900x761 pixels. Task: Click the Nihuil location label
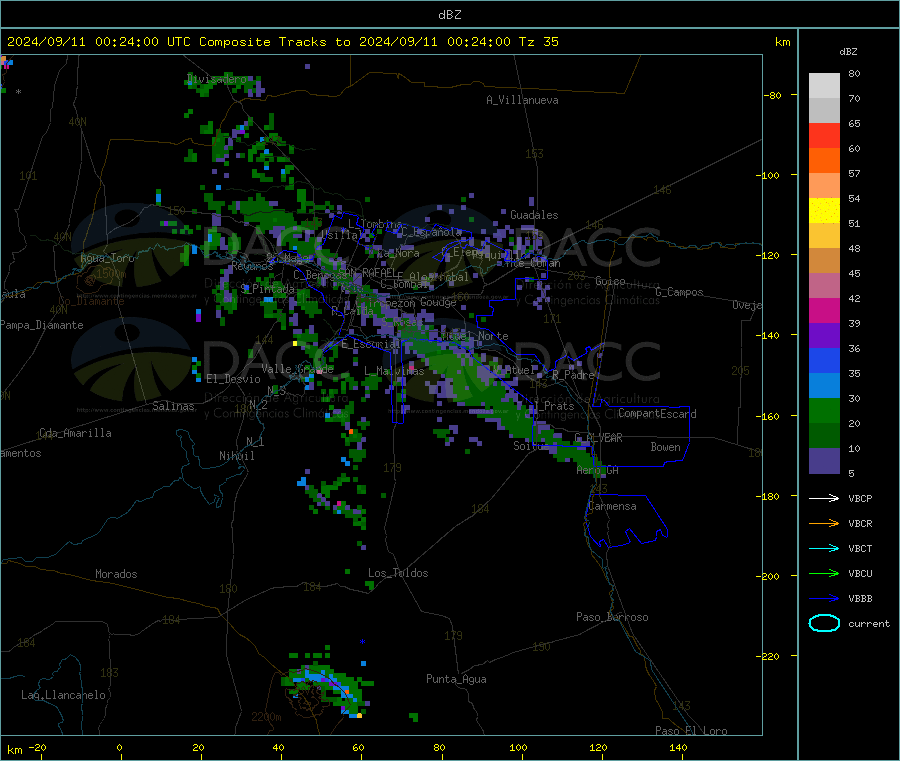tap(236, 456)
